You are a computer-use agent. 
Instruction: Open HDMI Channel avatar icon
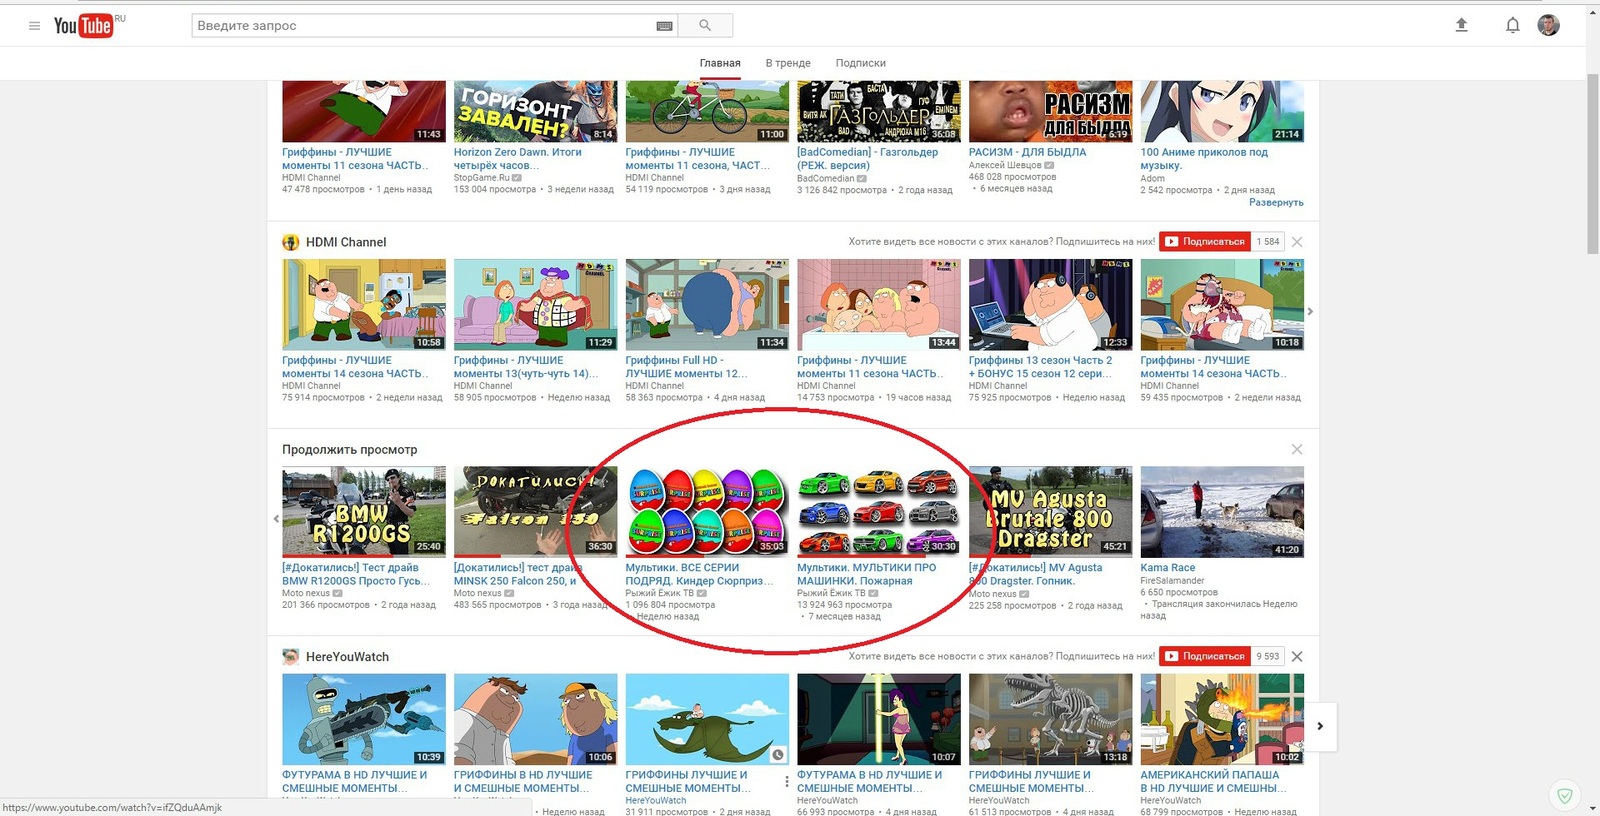tap(291, 242)
